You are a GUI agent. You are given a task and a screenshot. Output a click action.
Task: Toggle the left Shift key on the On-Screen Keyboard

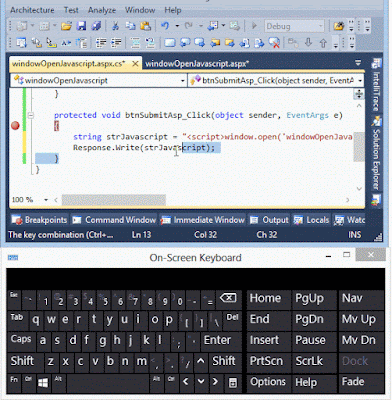22,361
